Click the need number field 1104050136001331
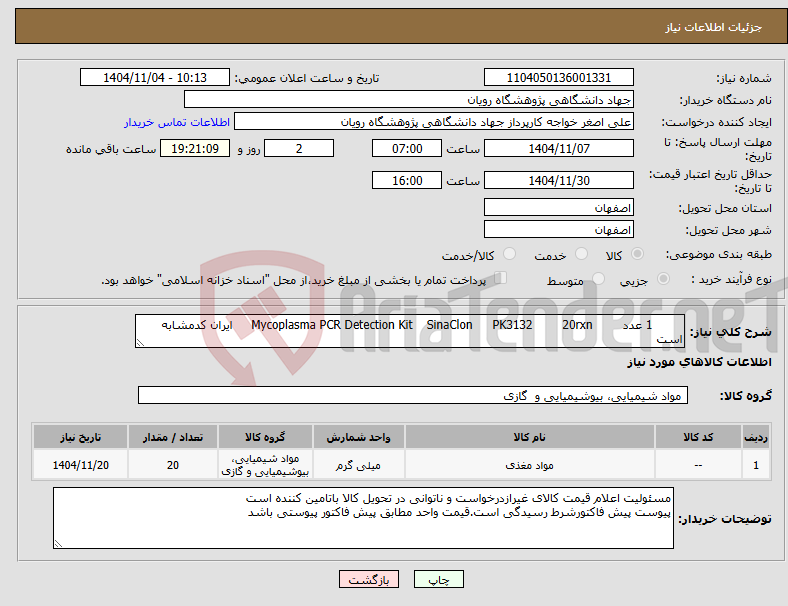The width and height of the screenshot is (788, 606). (x=558, y=78)
